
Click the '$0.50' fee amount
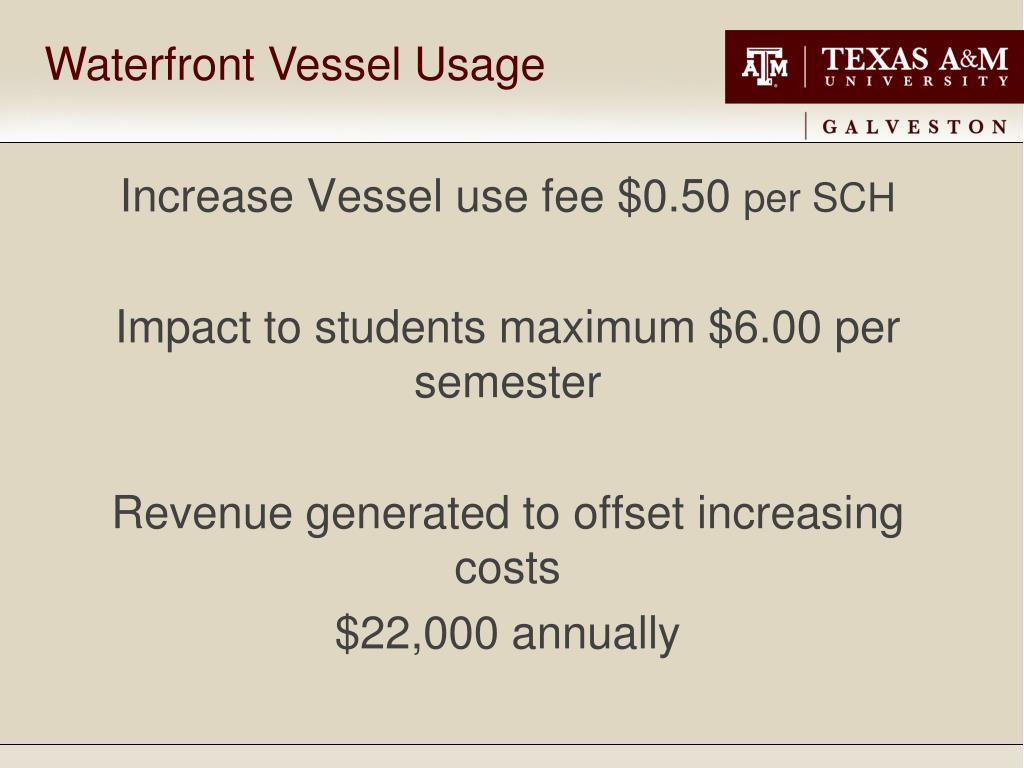point(673,196)
